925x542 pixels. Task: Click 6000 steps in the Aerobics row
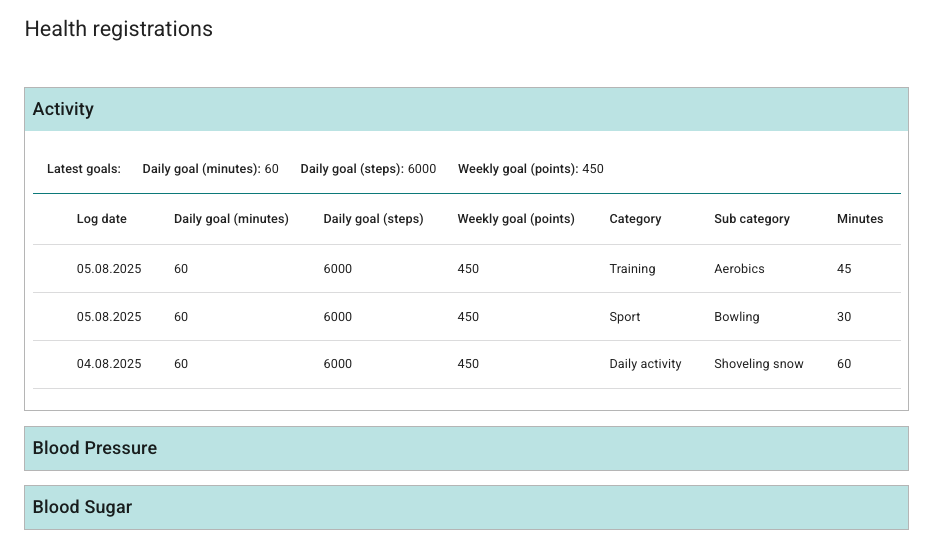[x=337, y=269]
